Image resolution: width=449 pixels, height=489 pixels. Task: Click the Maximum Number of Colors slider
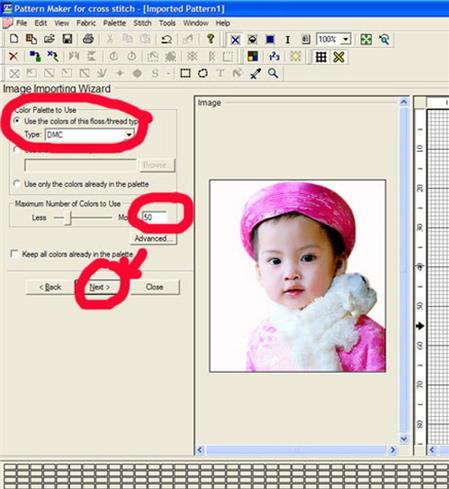(x=83, y=218)
